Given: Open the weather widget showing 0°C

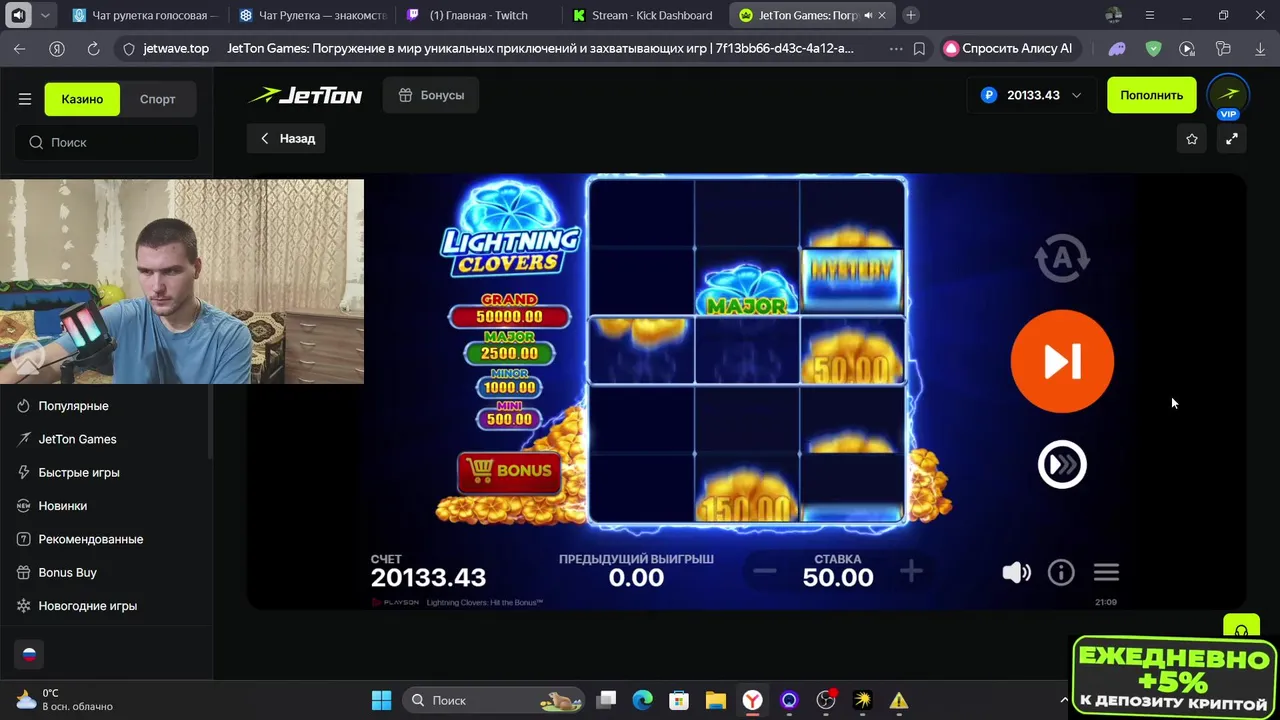Looking at the screenshot, I should (65, 700).
